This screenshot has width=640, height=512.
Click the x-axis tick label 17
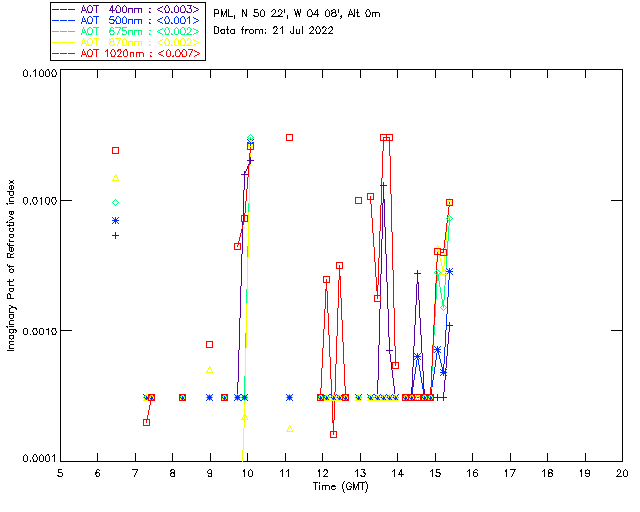click(510, 473)
